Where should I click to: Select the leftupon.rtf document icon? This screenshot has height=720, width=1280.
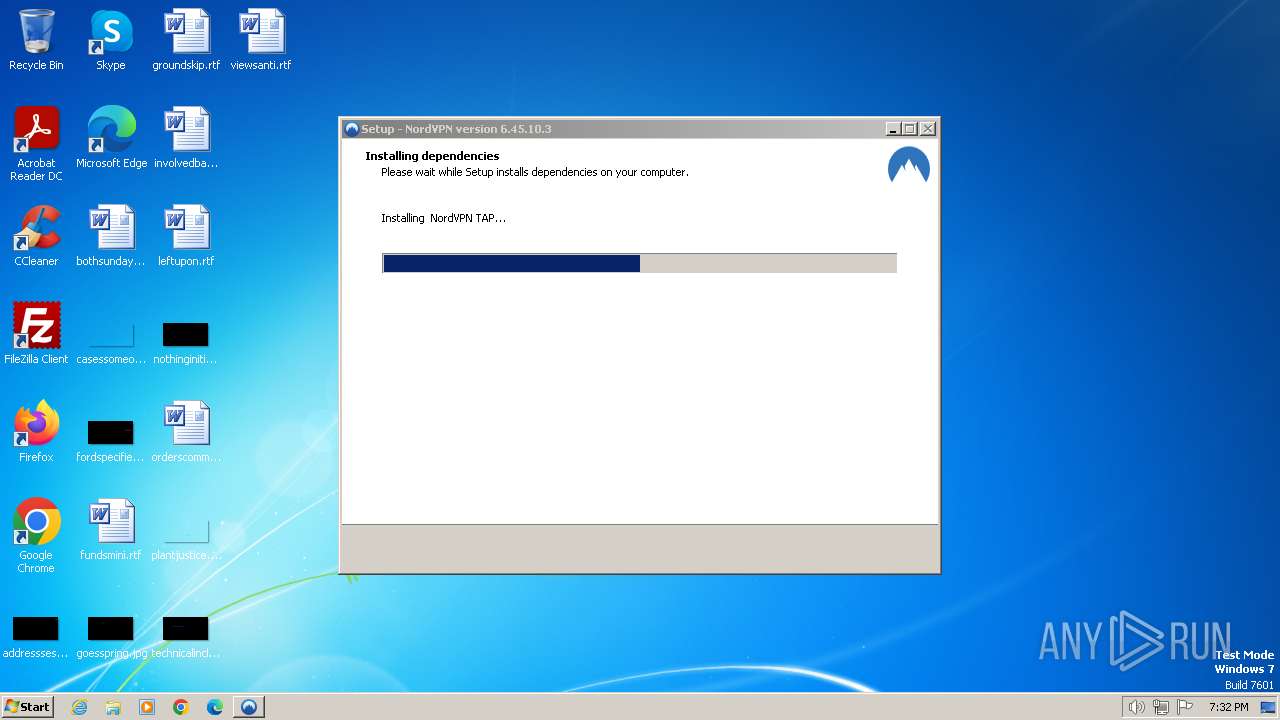[x=186, y=235]
